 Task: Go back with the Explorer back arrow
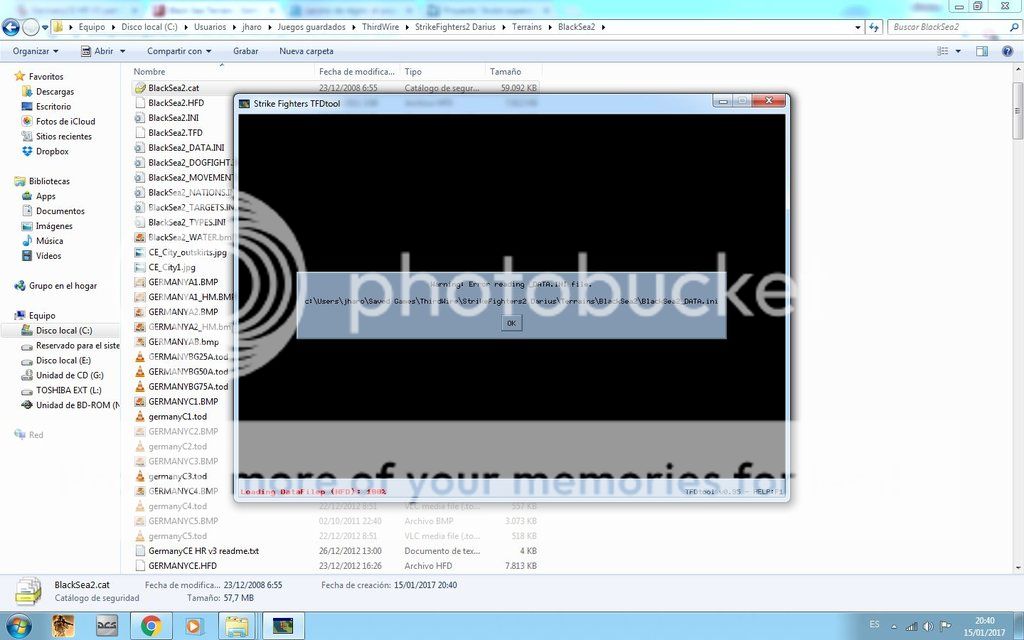pos(10,27)
